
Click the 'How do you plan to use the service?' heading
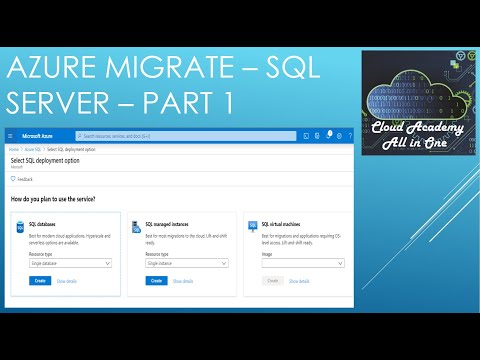53,199
